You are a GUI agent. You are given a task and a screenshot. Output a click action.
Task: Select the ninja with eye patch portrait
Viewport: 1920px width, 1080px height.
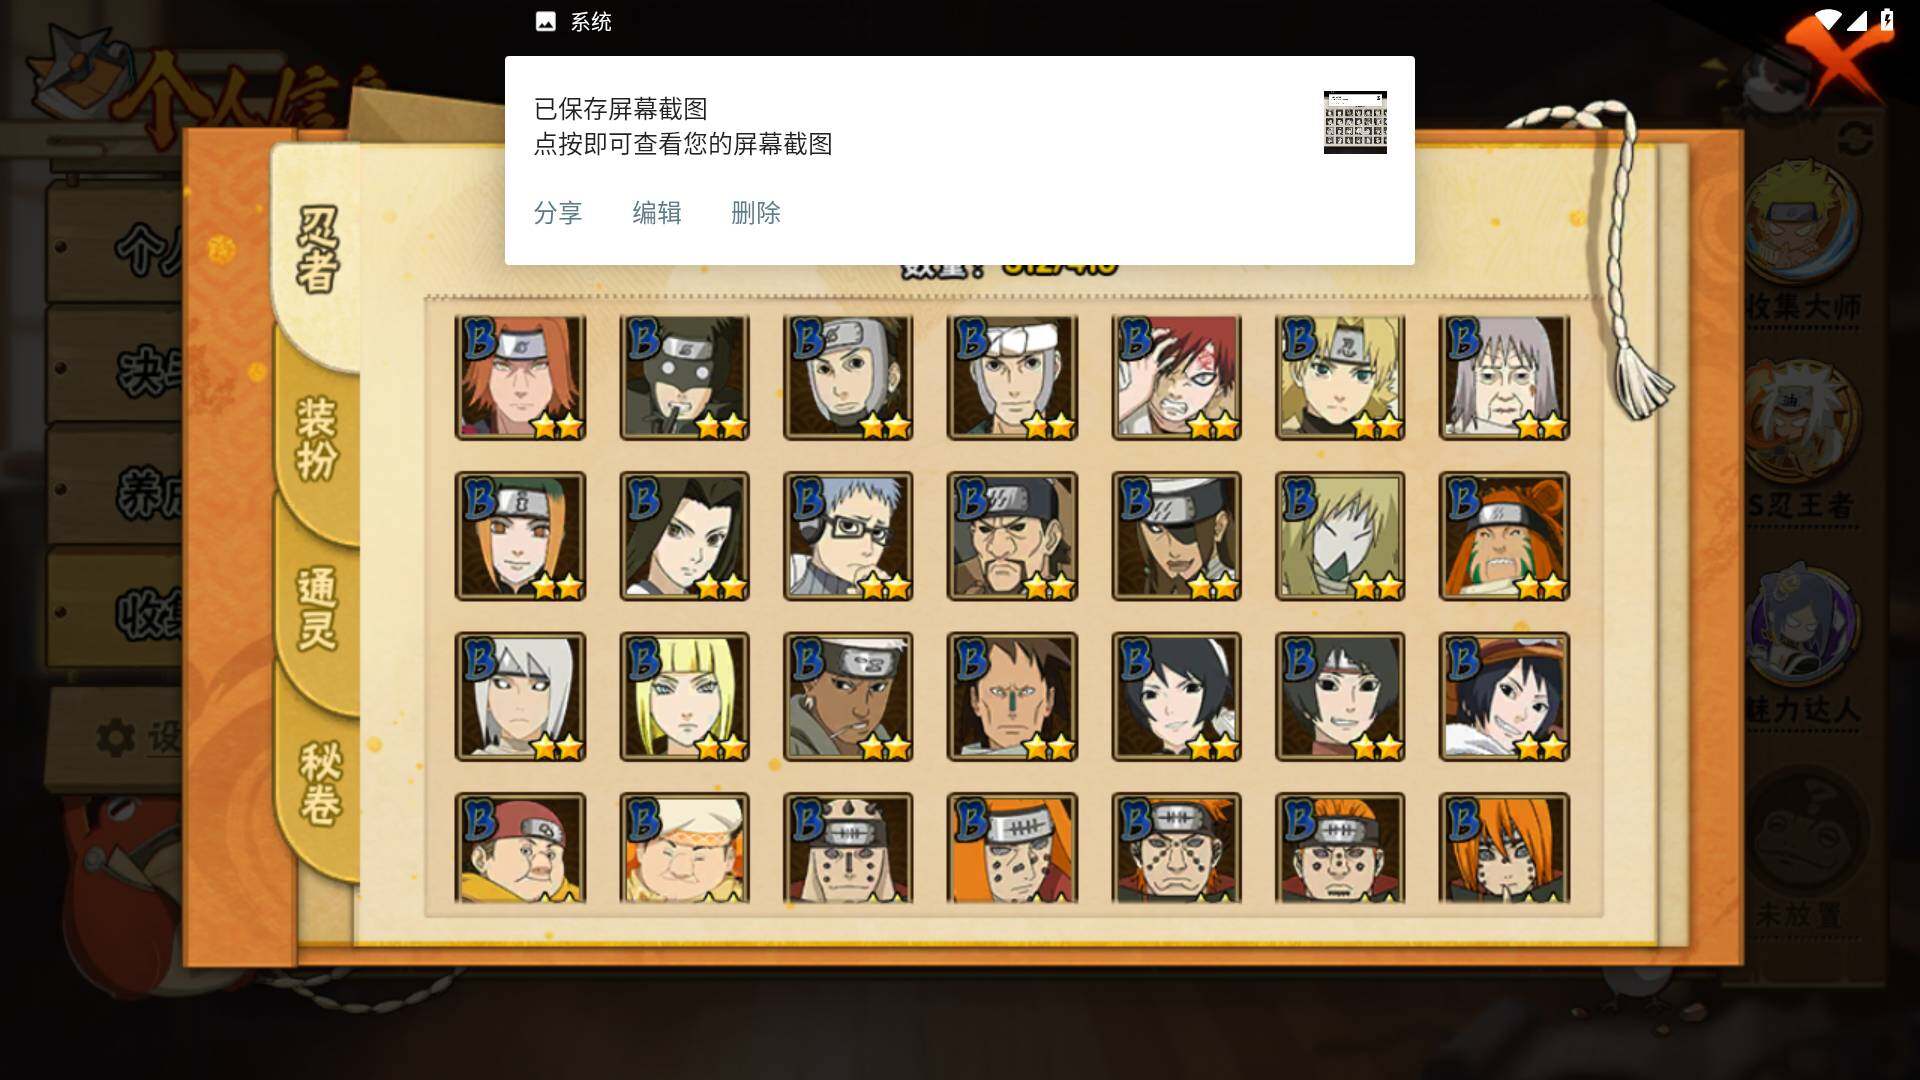coord(1176,537)
